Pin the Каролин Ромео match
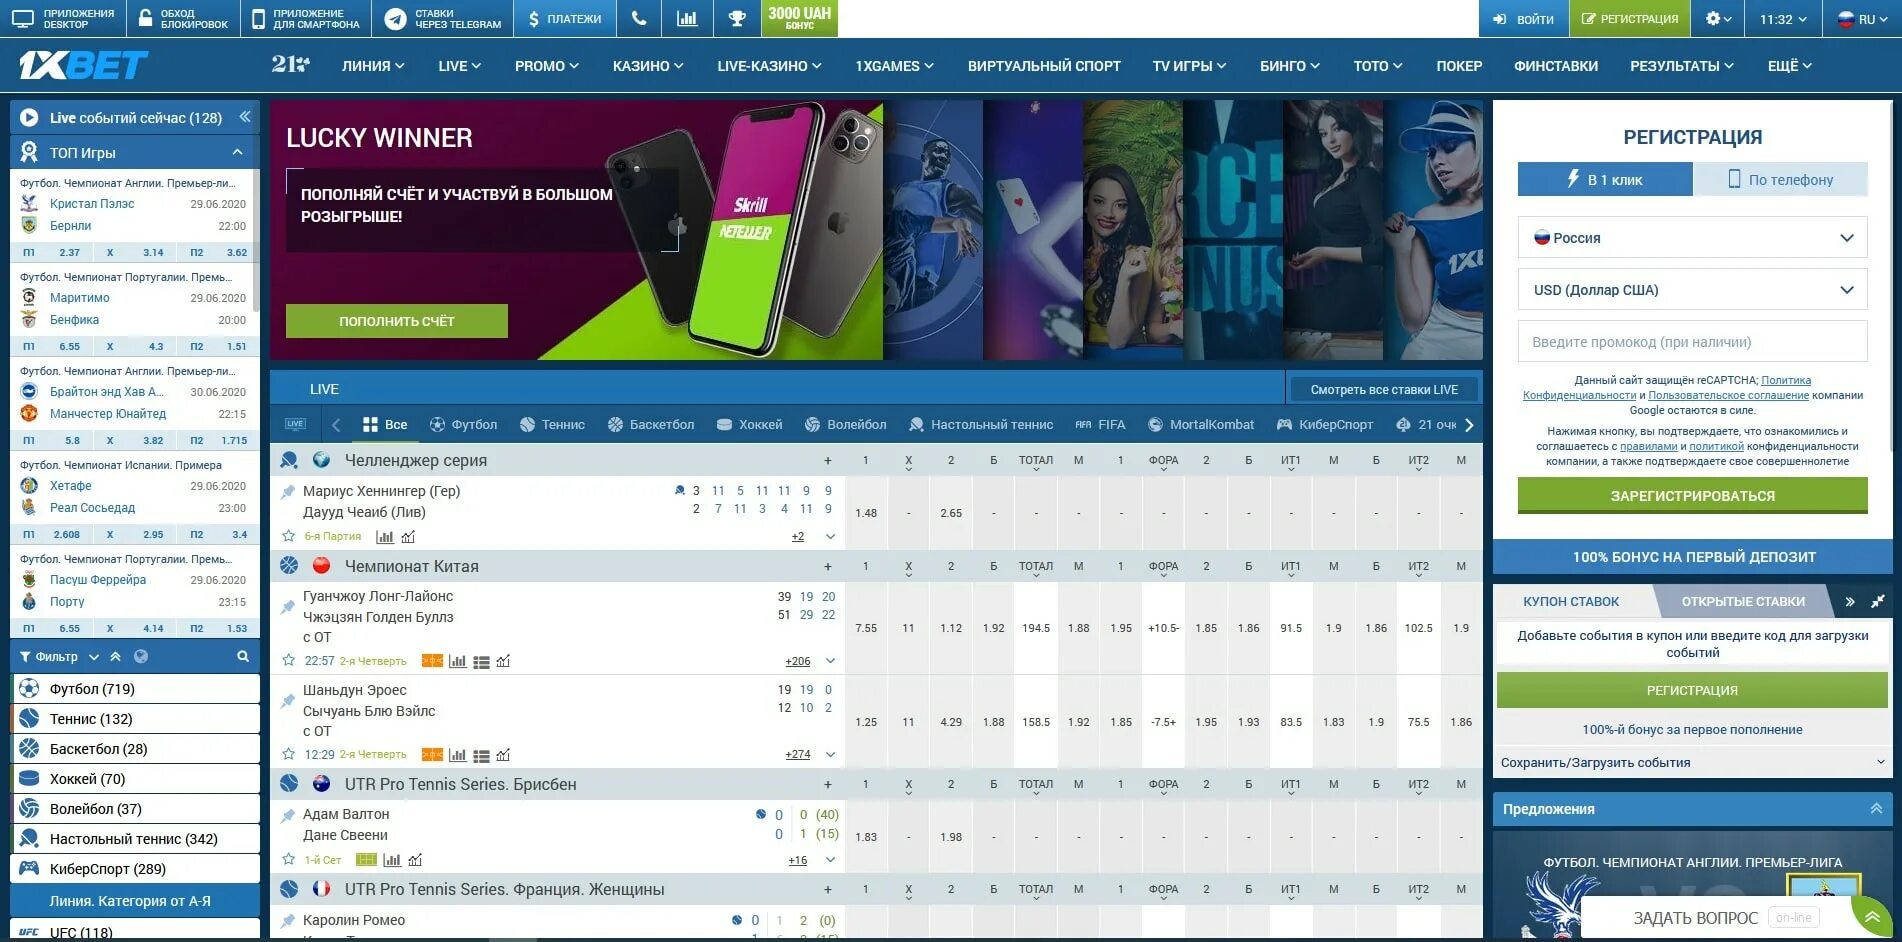This screenshot has height=942, width=1902. [x=288, y=920]
